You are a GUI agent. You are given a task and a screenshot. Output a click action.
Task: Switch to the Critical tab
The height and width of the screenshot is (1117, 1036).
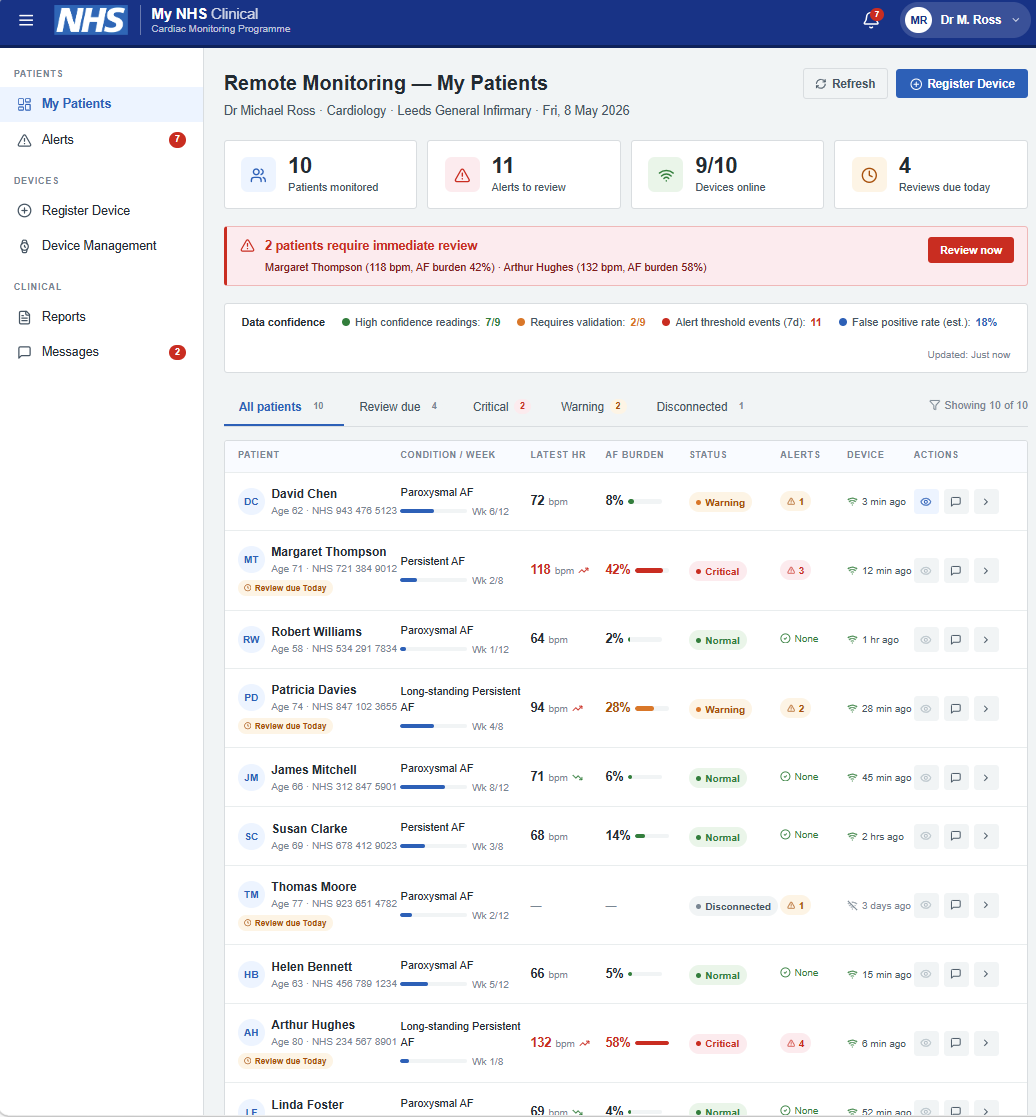coord(500,407)
